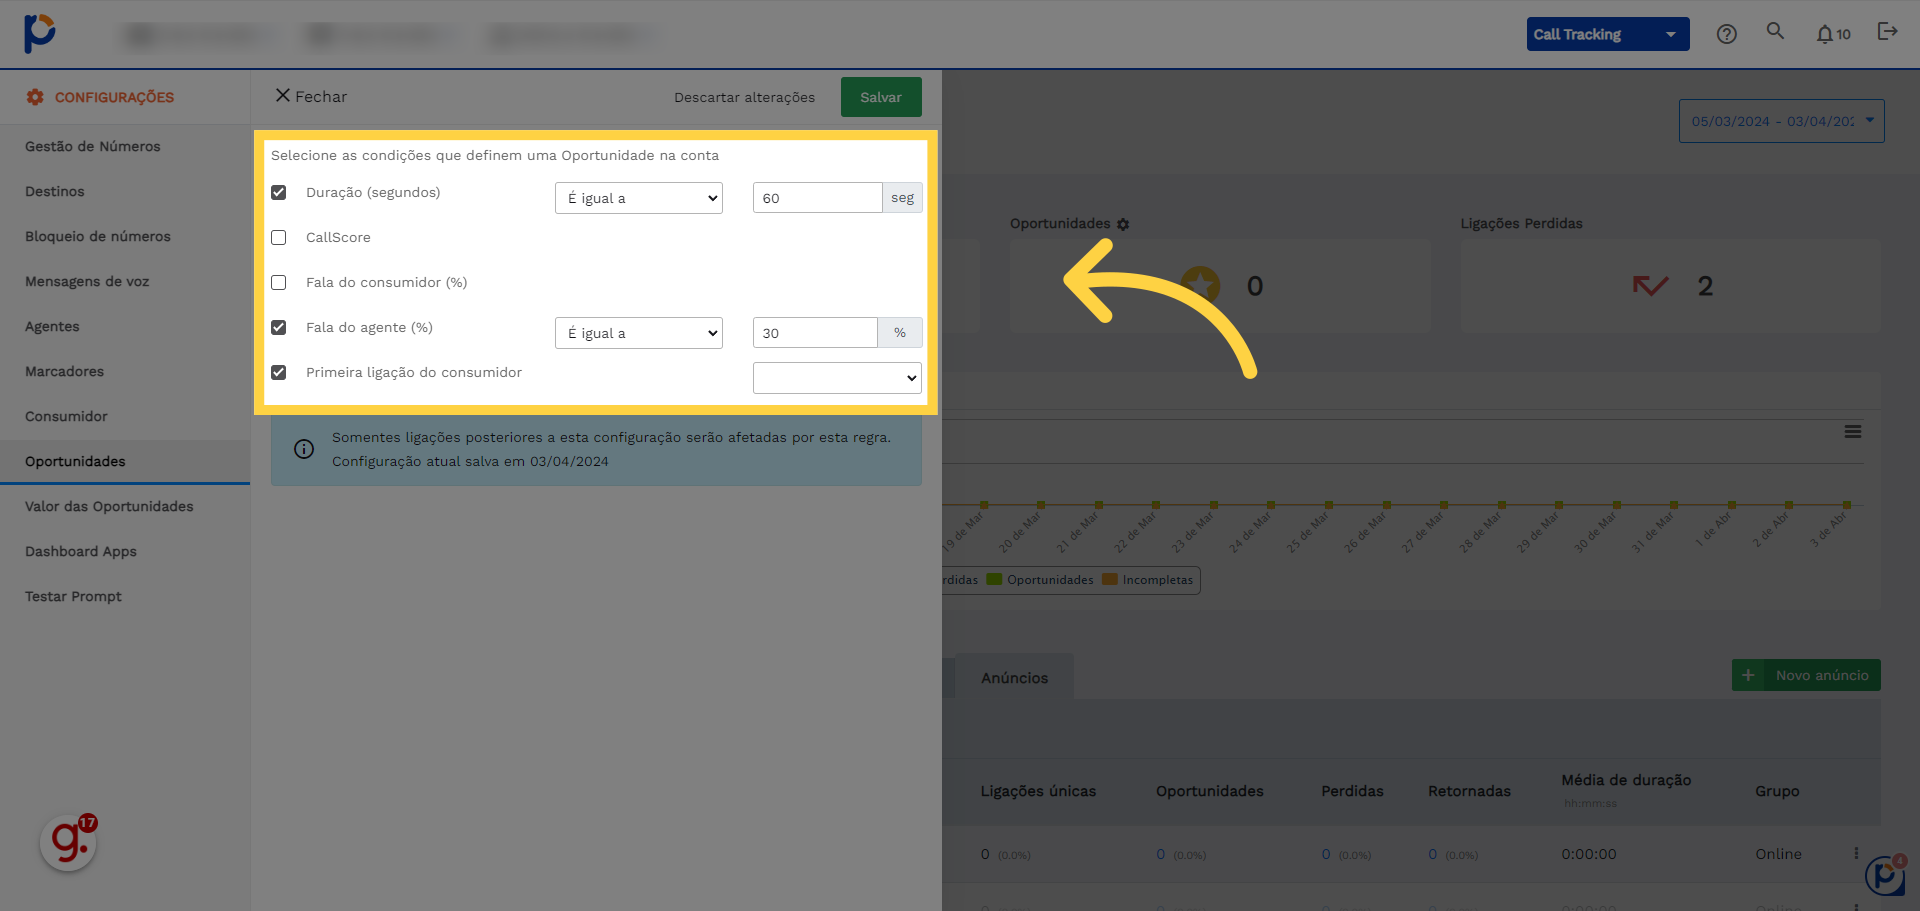The image size is (1920, 911).
Task: Click the Phonetrack logo at top left
Action: [39, 33]
